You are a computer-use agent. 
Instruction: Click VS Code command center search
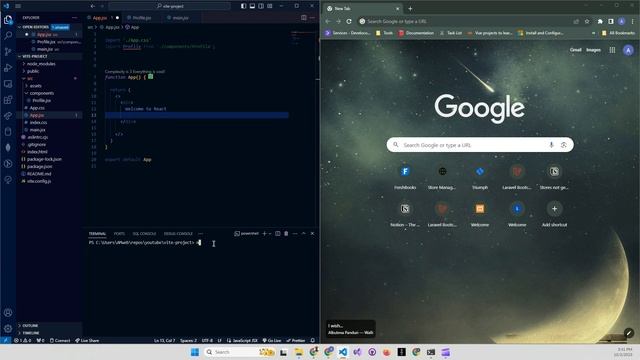tap(169, 6)
